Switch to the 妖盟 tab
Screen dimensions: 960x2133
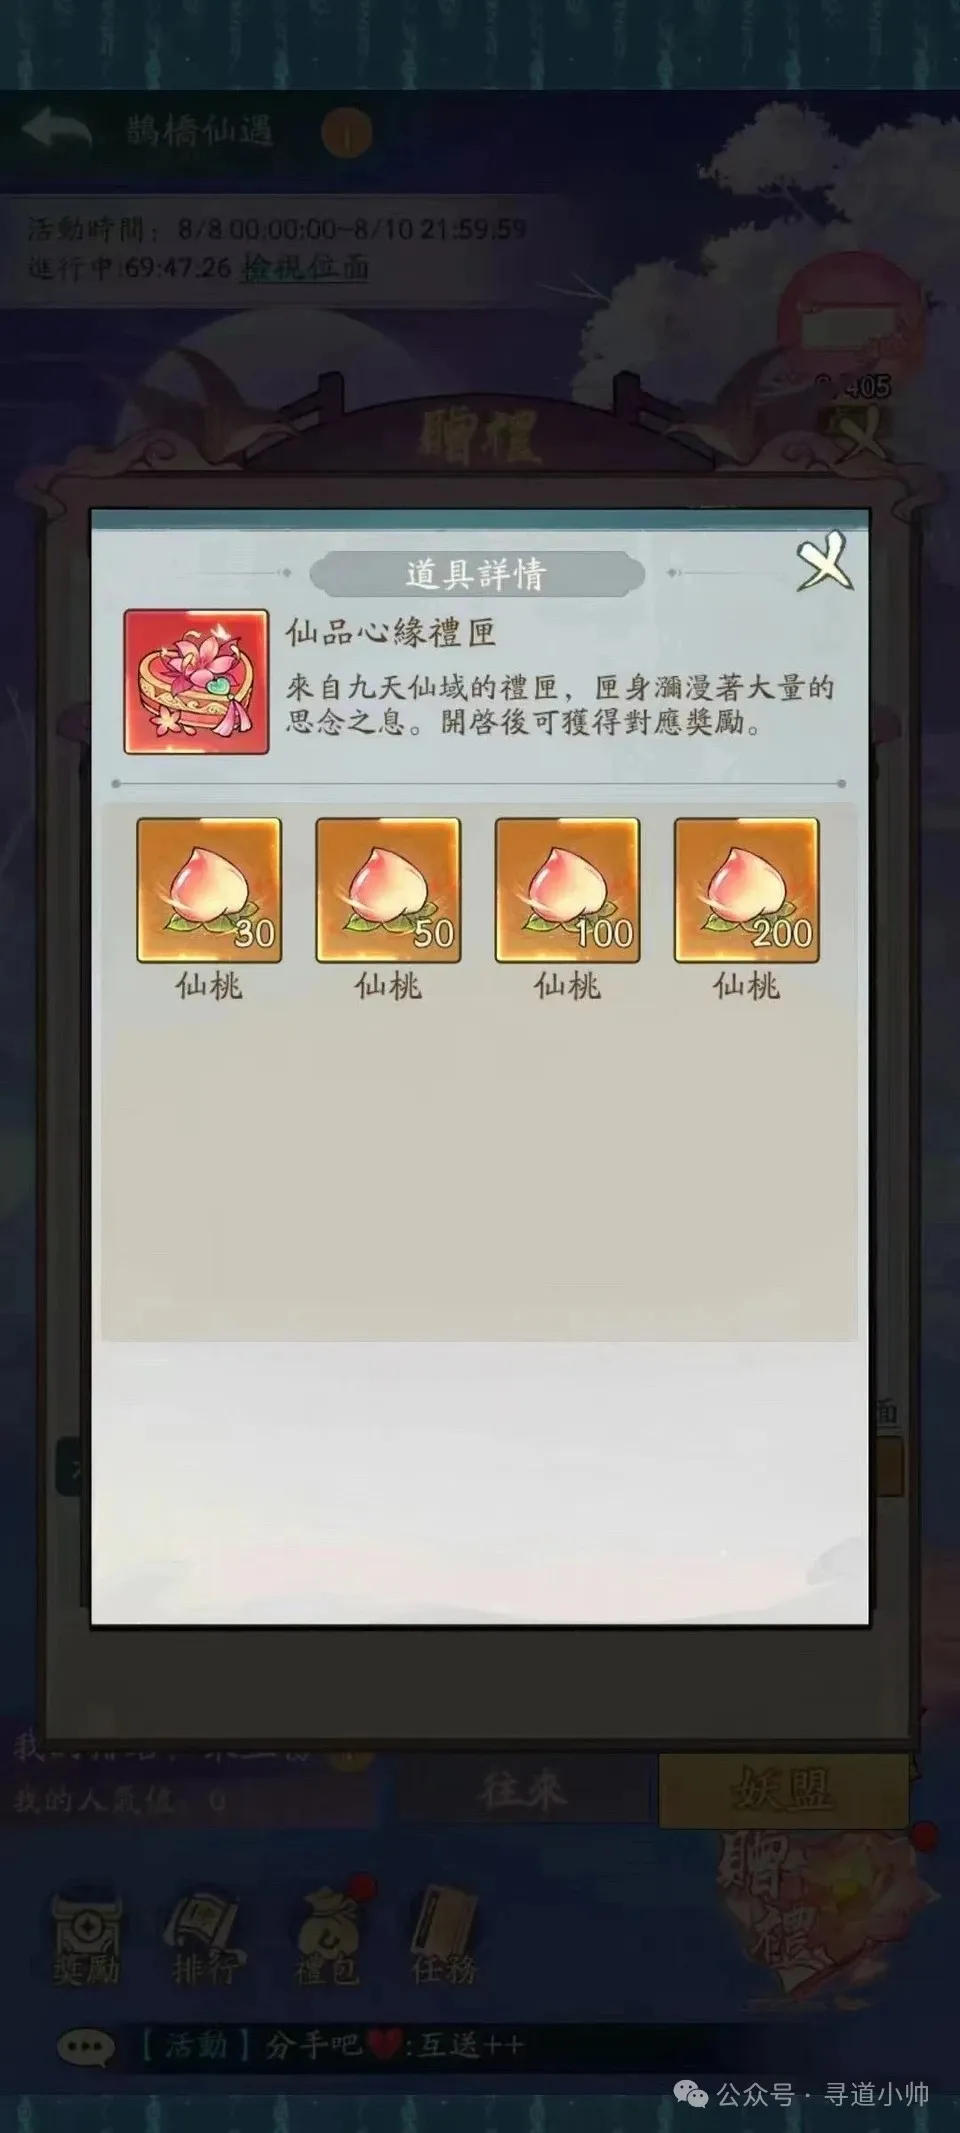(x=783, y=1789)
